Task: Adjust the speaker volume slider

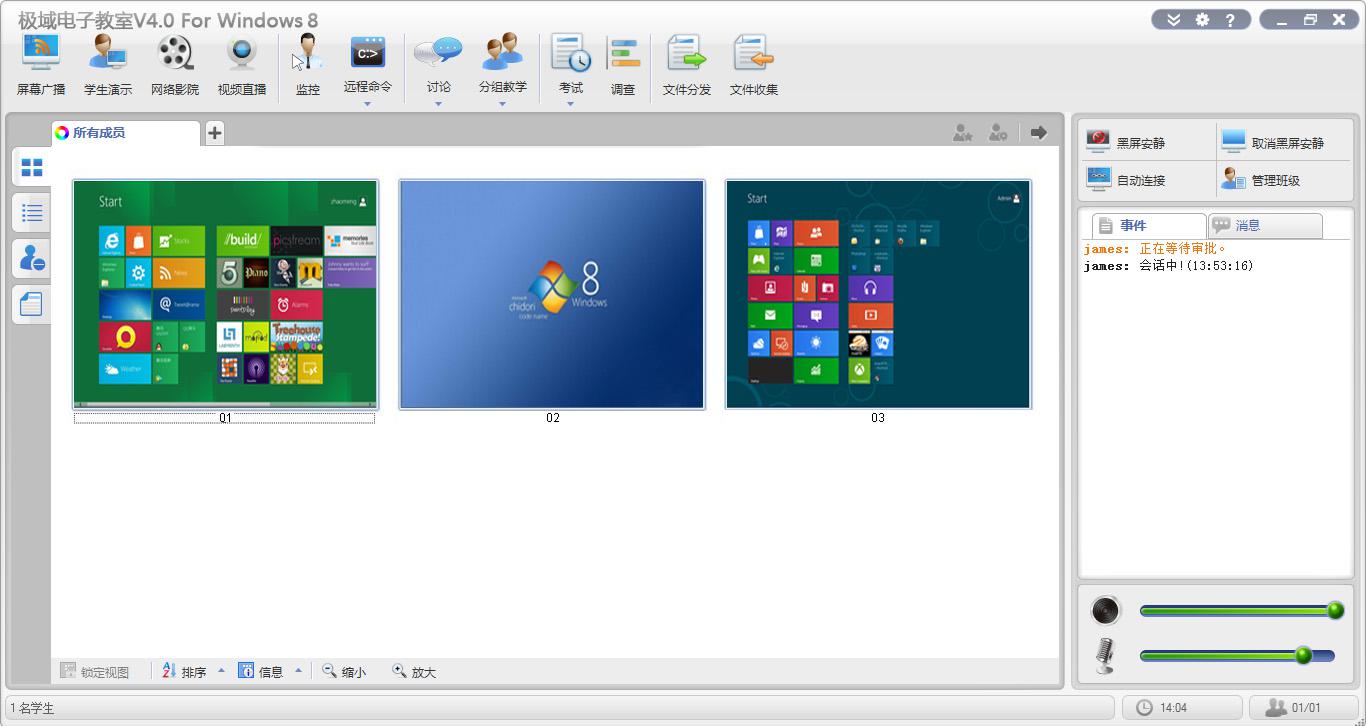Action: 1242,610
